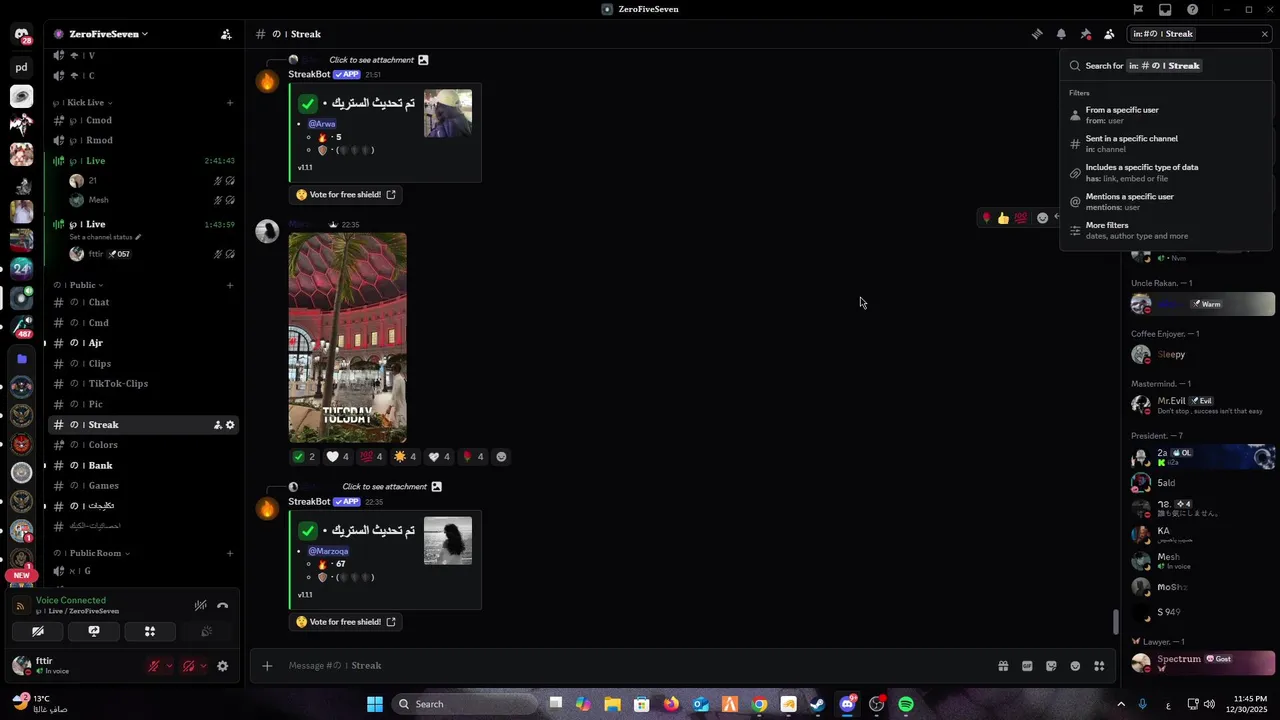Open the Ajr text channel
1280x720 pixels.
click(x=143, y=343)
